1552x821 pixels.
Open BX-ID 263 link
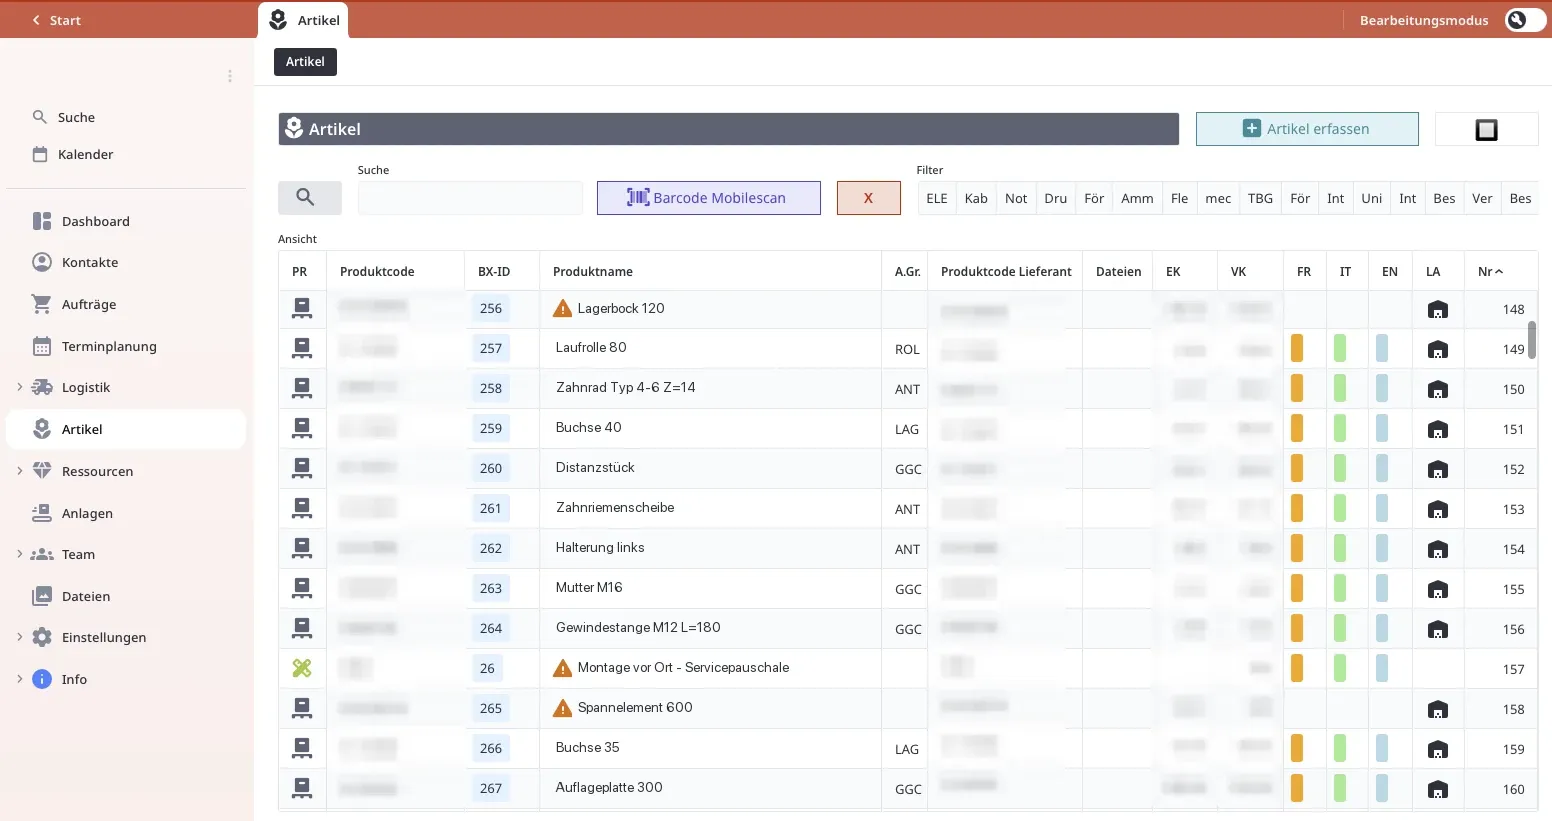point(491,588)
